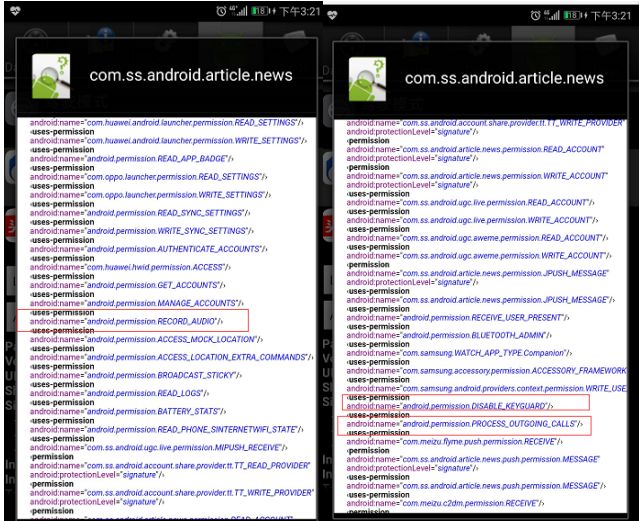
Task: Select the READ_SYNC_SETTINGS permission line
Action: tap(140, 213)
